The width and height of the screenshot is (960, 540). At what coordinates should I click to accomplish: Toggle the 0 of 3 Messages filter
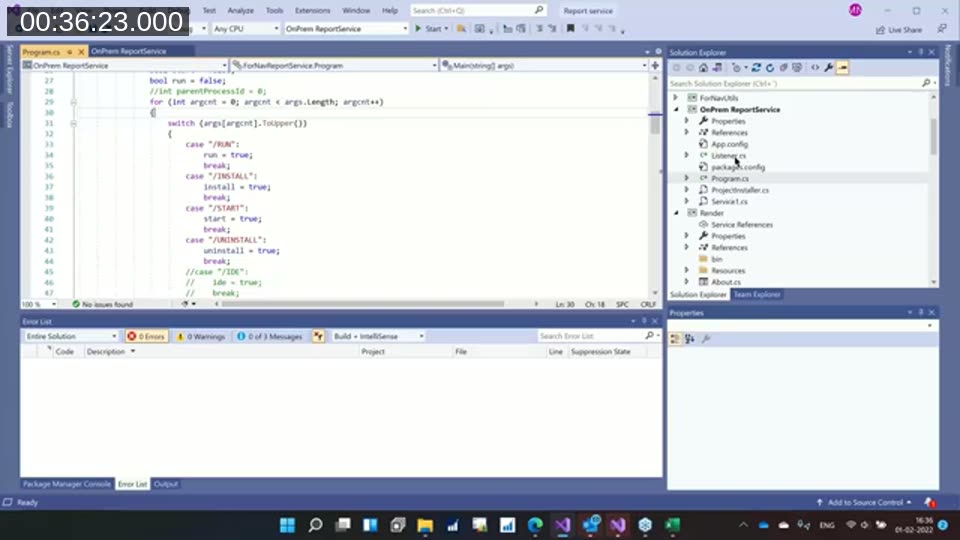pyautogui.click(x=270, y=337)
